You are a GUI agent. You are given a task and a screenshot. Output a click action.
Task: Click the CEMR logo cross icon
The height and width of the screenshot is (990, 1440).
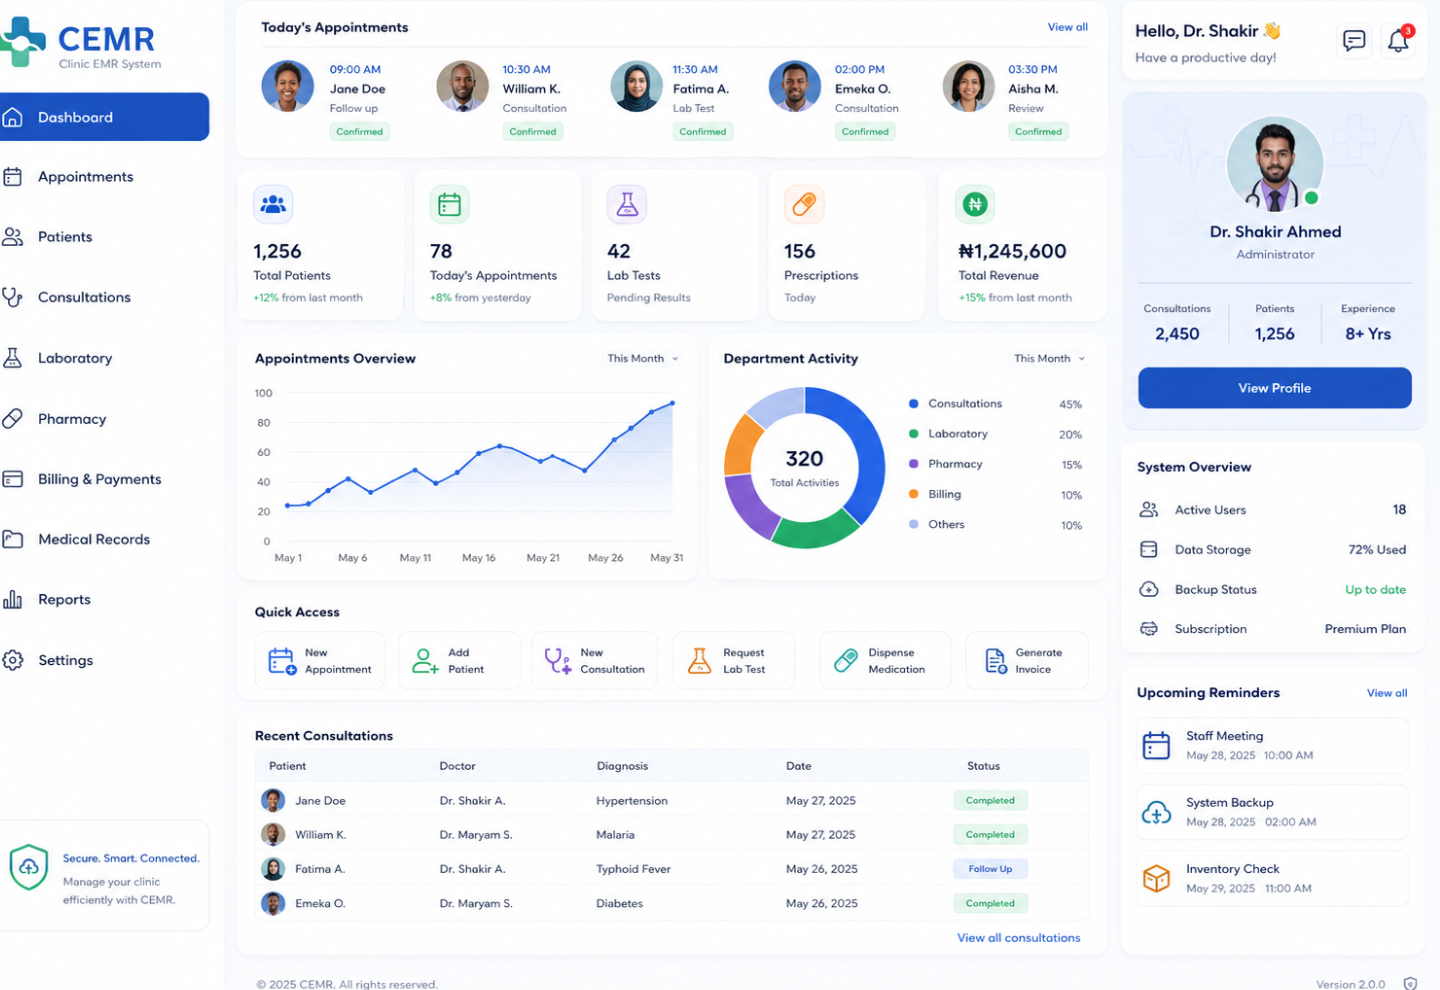(x=22, y=42)
